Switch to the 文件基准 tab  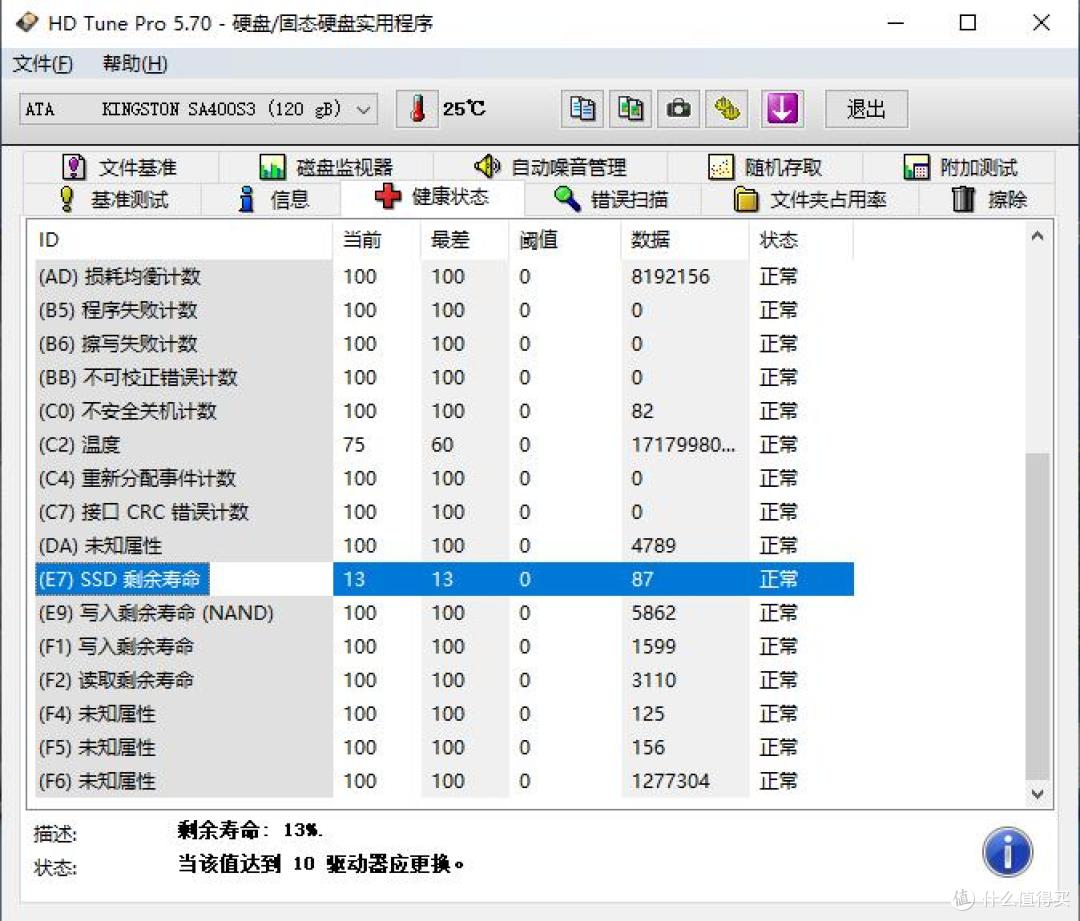(120, 167)
